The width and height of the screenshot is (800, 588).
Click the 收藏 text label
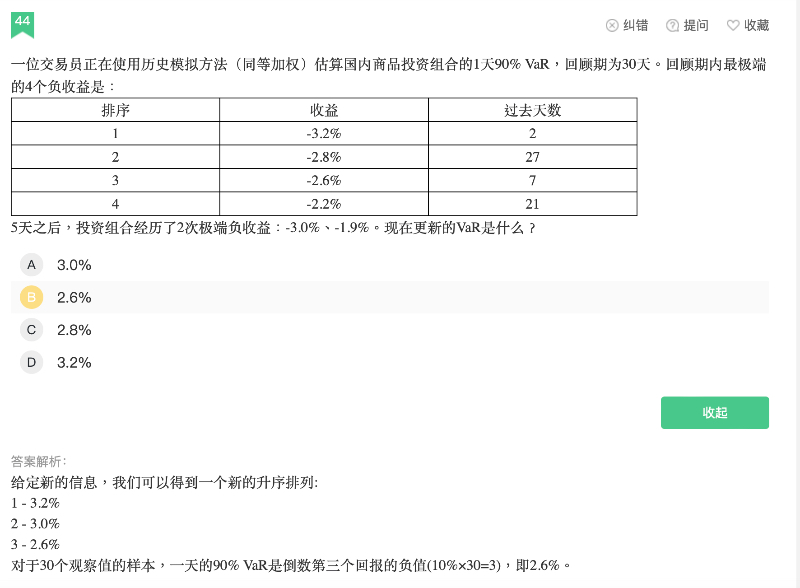(x=756, y=25)
